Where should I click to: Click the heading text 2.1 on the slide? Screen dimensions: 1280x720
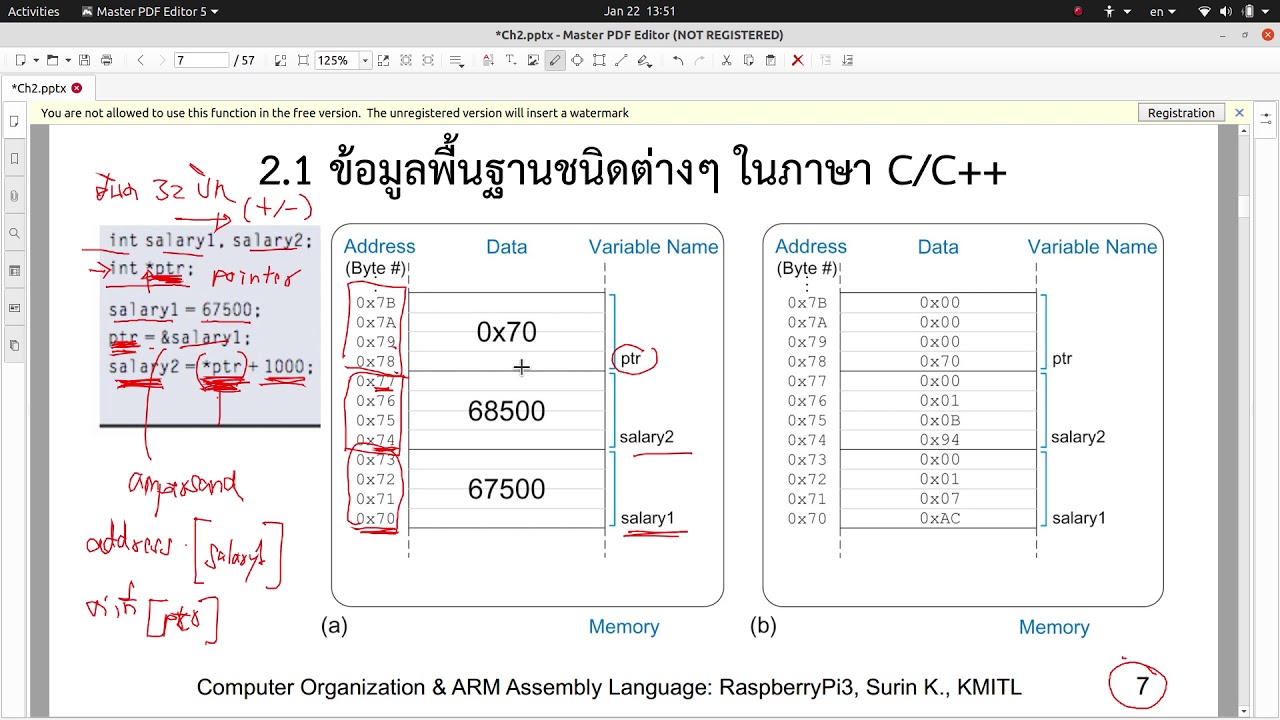click(286, 171)
